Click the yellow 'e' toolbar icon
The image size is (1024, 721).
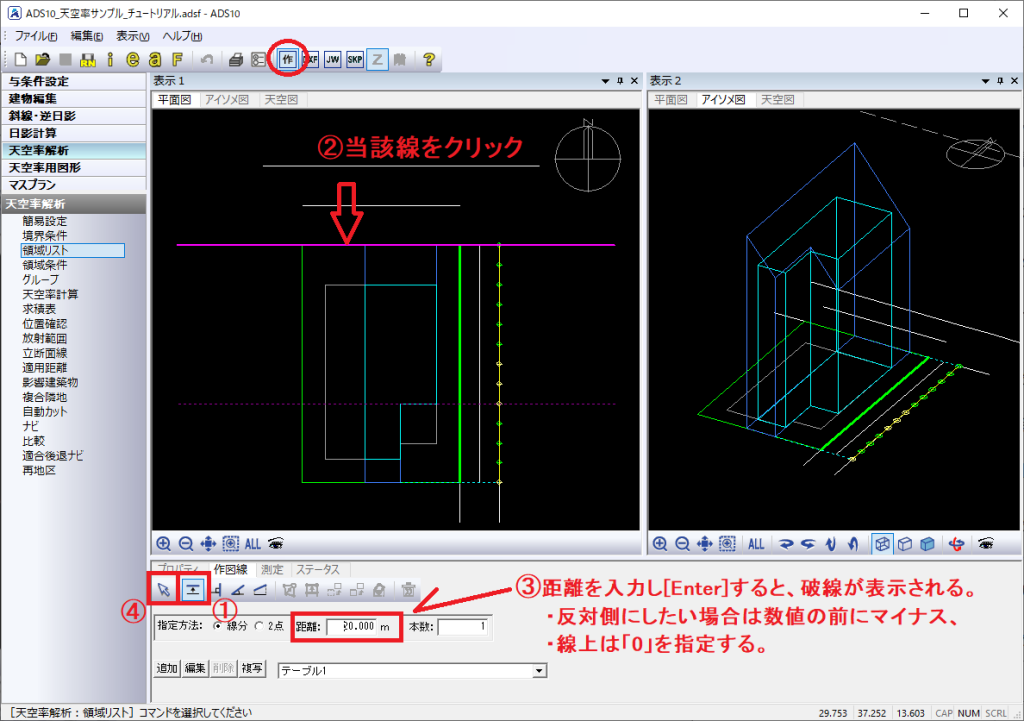click(x=133, y=60)
